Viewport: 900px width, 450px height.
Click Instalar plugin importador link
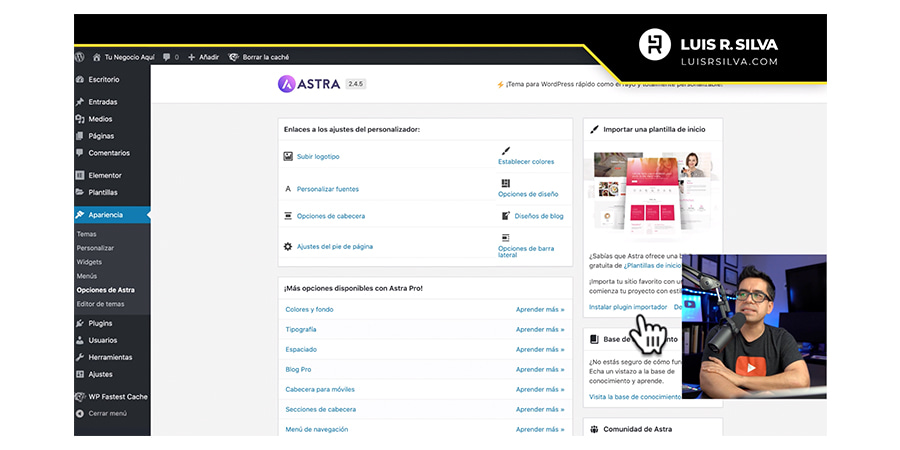(628, 307)
